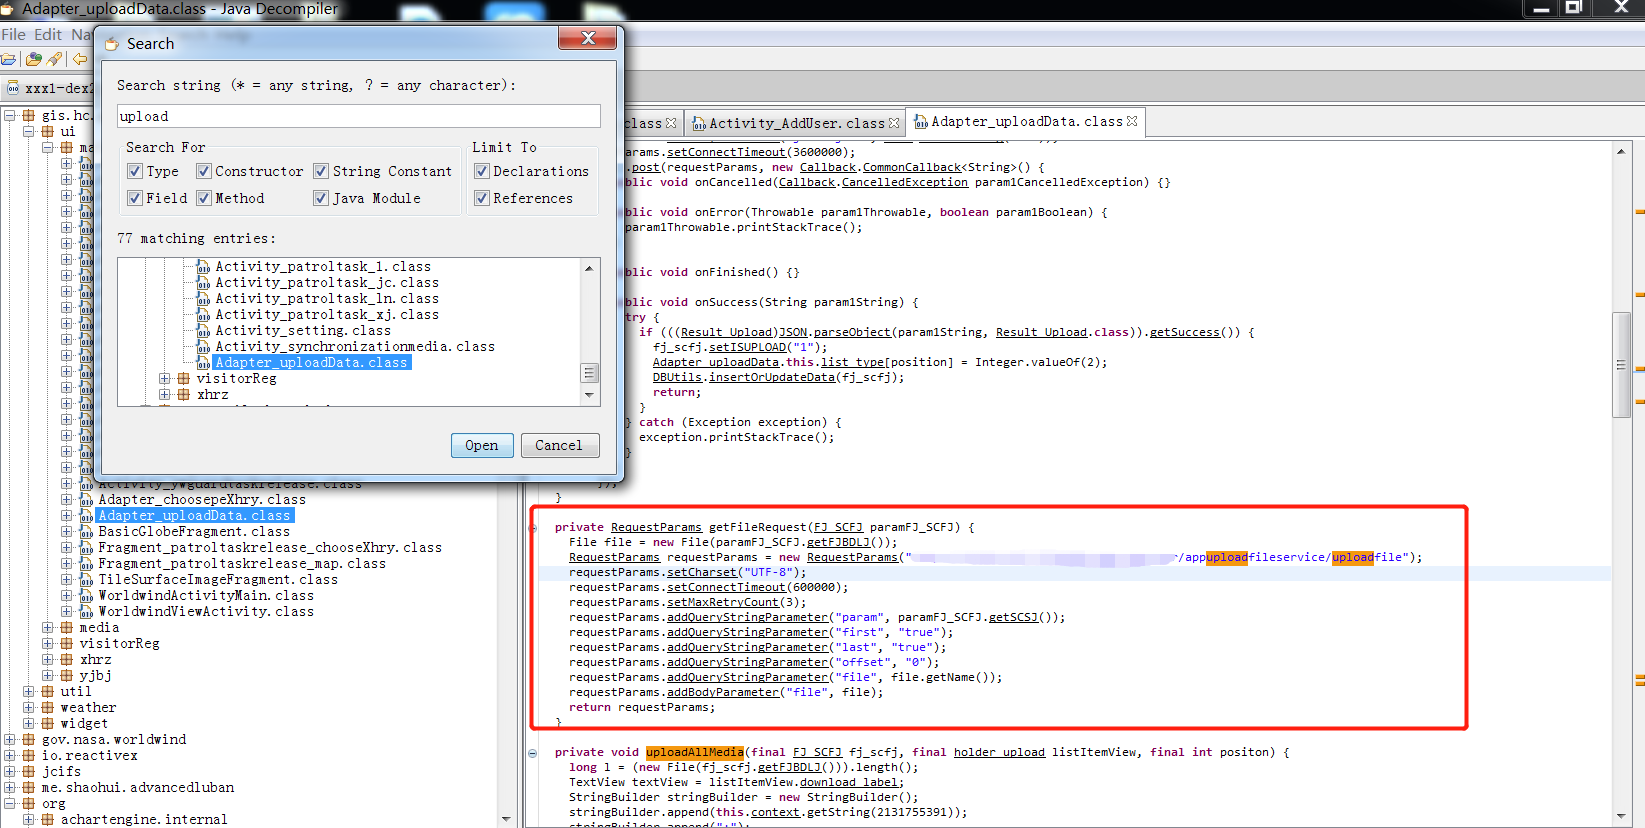Click the search results vertical scrollbar thumb
1645x828 pixels.
[x=589, y=373]
